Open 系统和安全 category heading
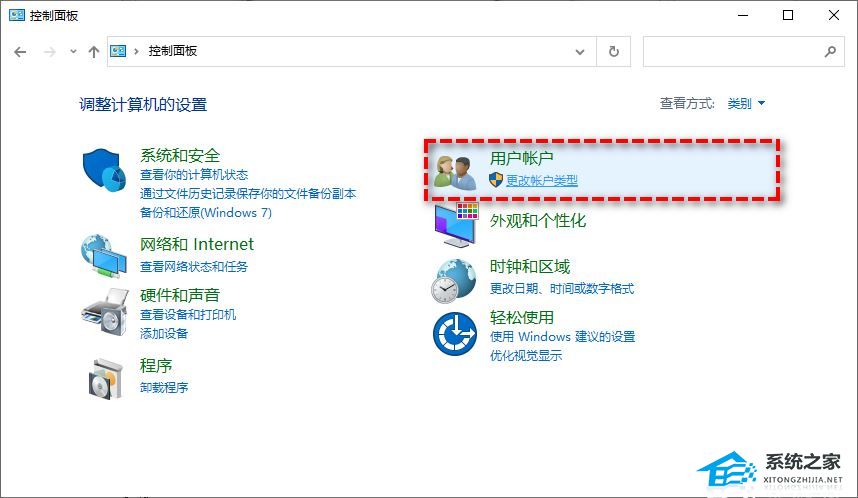 click(x=180, y=155)
